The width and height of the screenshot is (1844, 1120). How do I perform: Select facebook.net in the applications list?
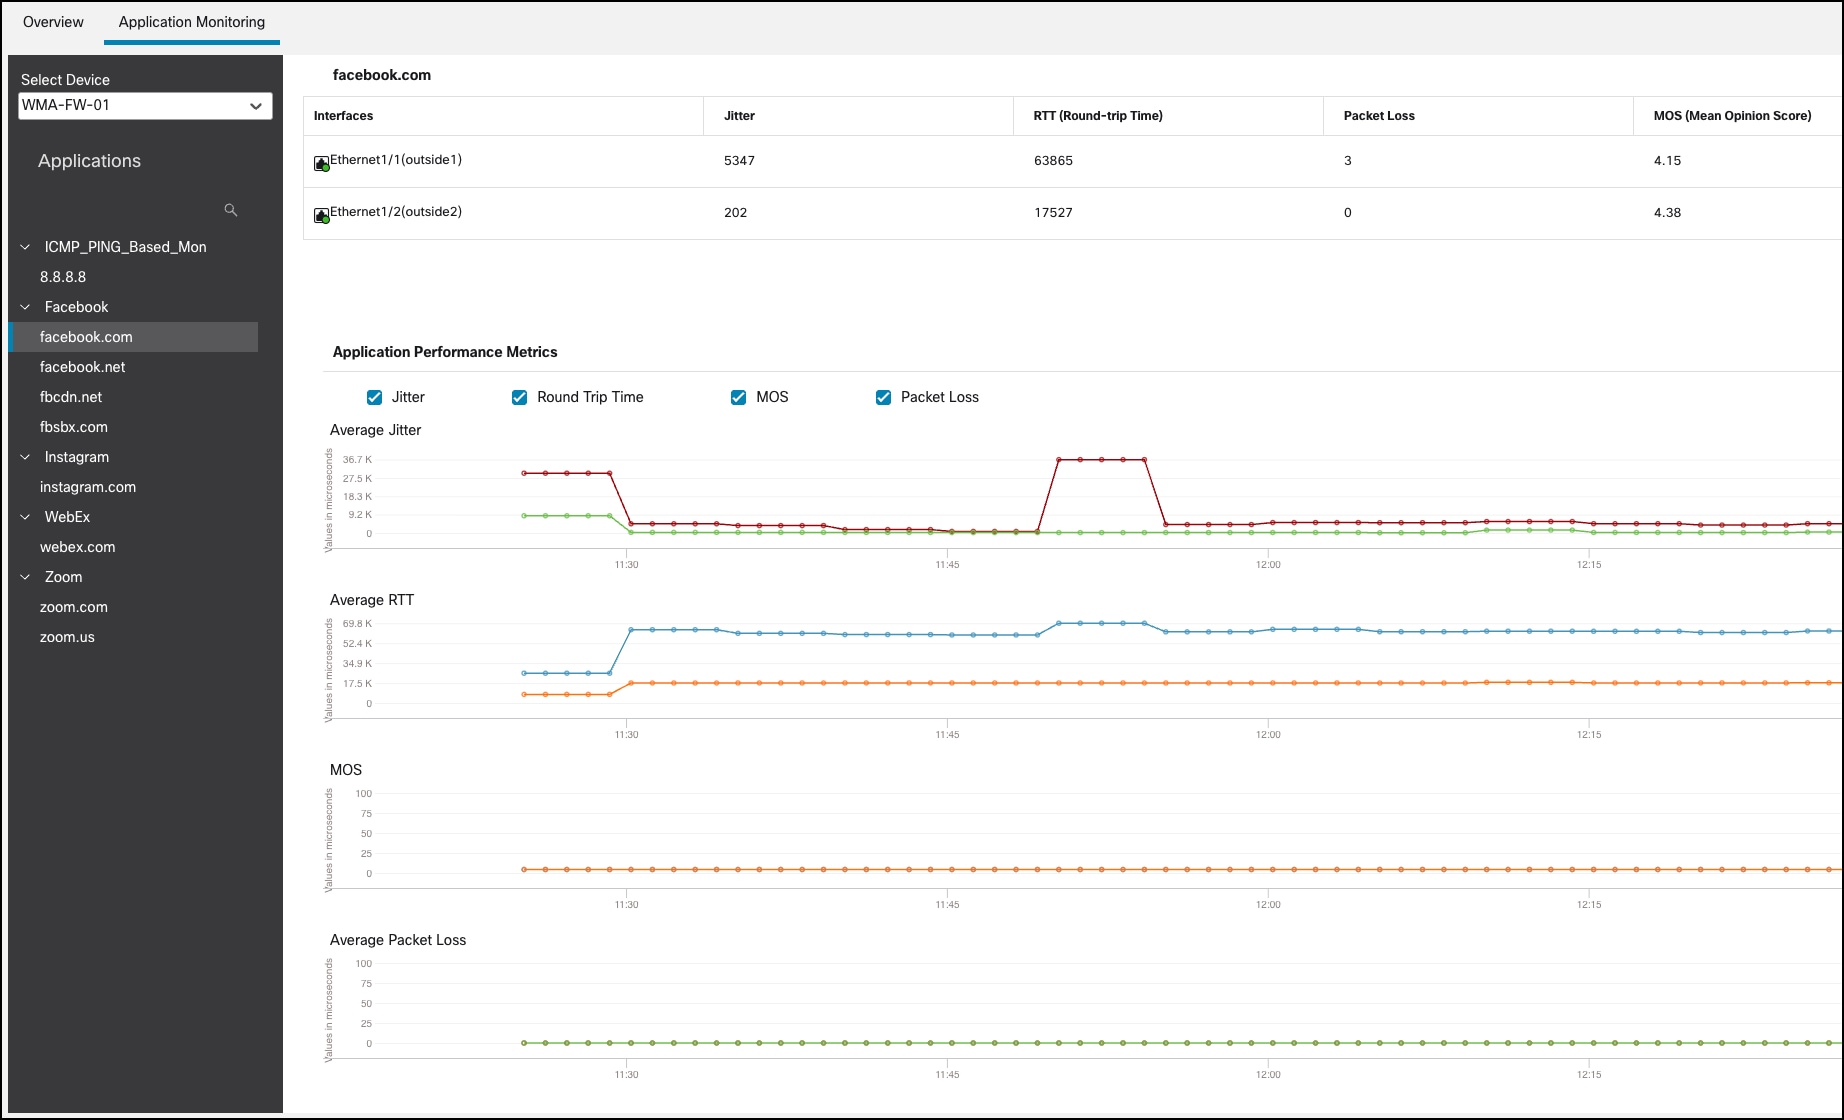(x=83, y=367)
